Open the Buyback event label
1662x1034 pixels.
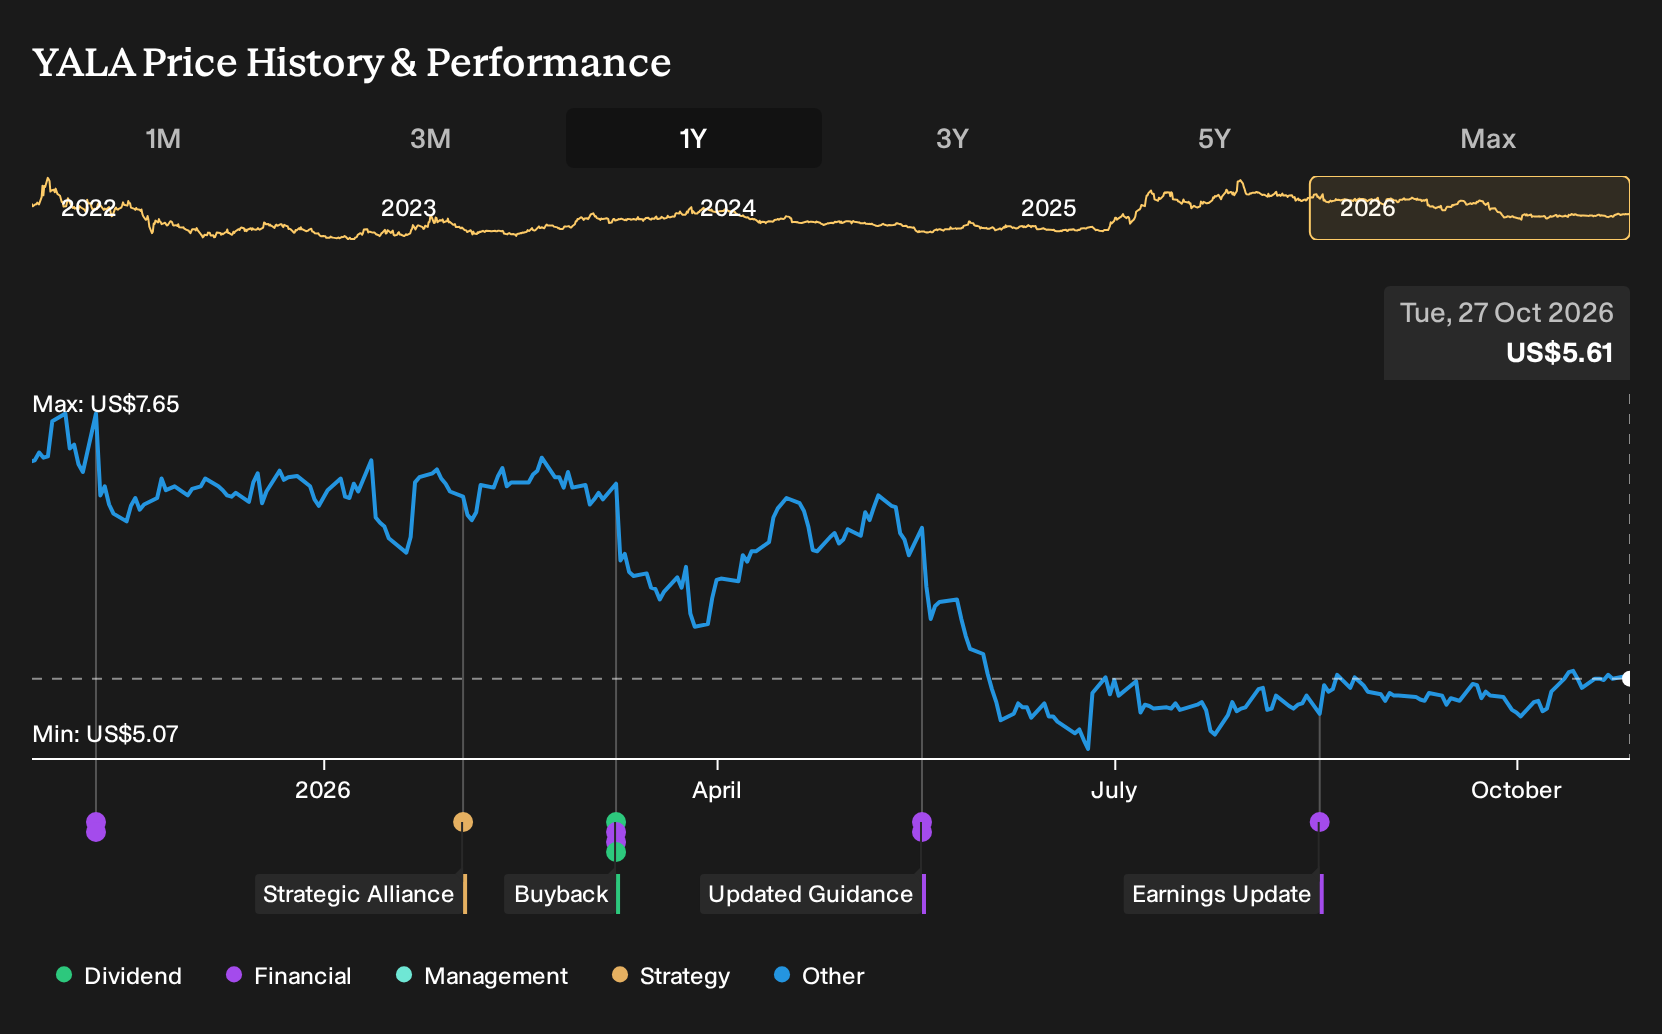pos(562,894)
